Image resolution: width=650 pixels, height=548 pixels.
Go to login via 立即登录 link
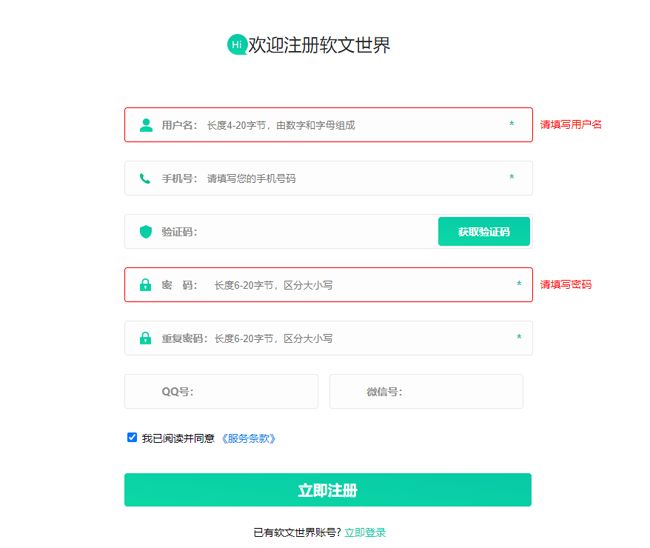[365, 532]
